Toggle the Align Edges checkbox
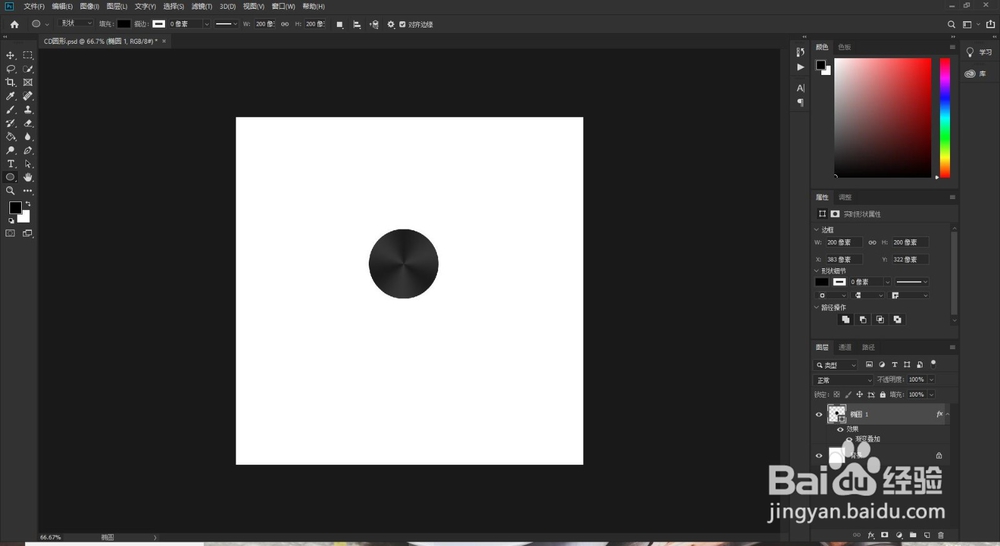 coord(402,24)
